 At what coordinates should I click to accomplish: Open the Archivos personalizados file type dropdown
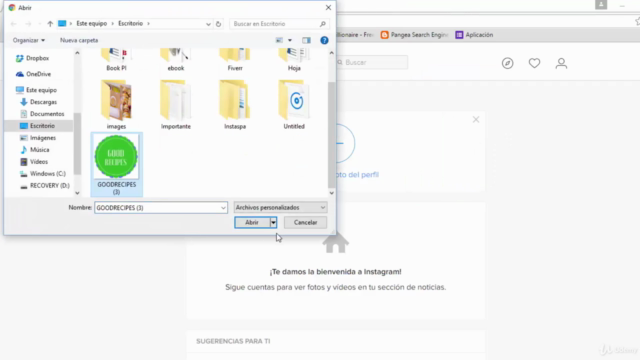point(280,207)
